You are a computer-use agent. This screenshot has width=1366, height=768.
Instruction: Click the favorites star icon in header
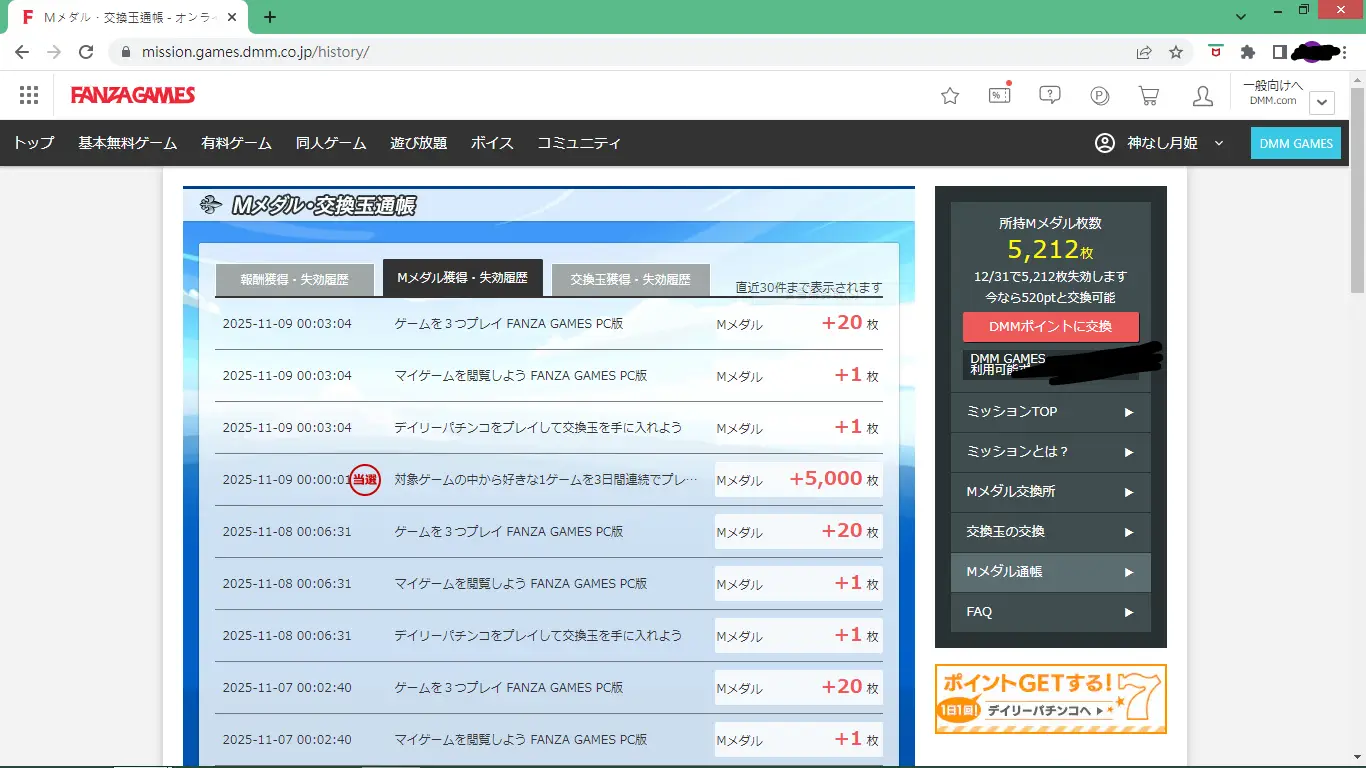pyautogui.click(x=950, y=96)
